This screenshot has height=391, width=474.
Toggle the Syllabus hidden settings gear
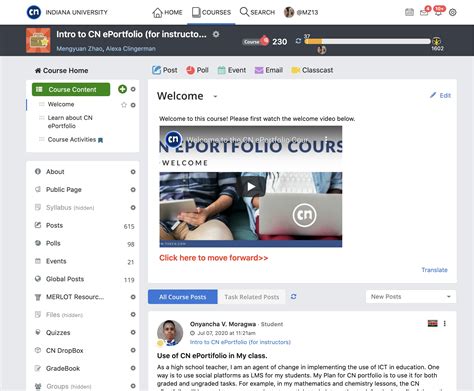pyautogui.click(x=133, y=207)
